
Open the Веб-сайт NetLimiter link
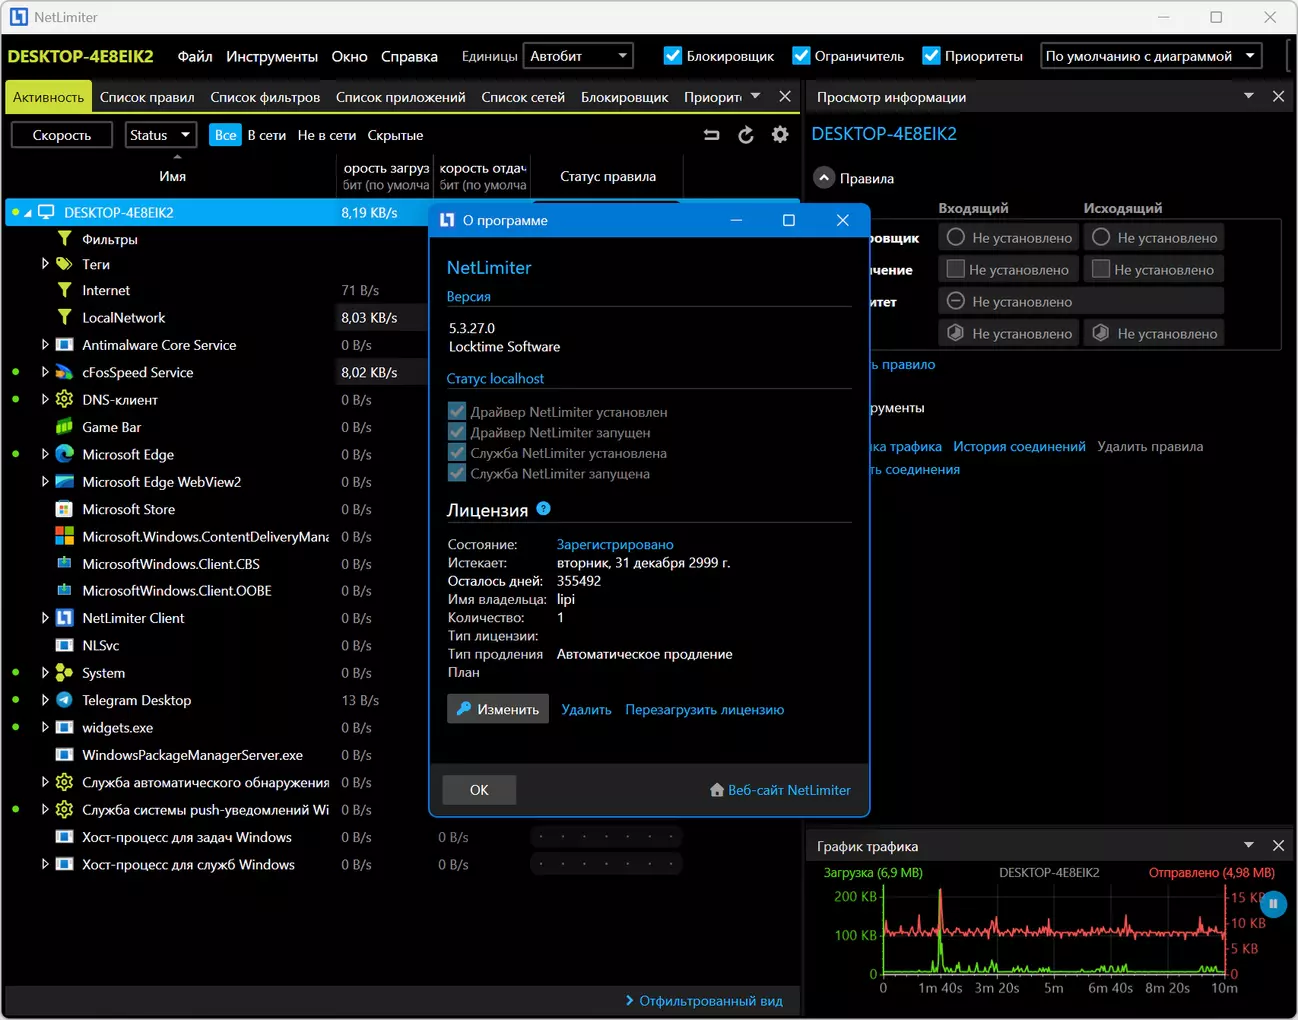tap(790, 790)
